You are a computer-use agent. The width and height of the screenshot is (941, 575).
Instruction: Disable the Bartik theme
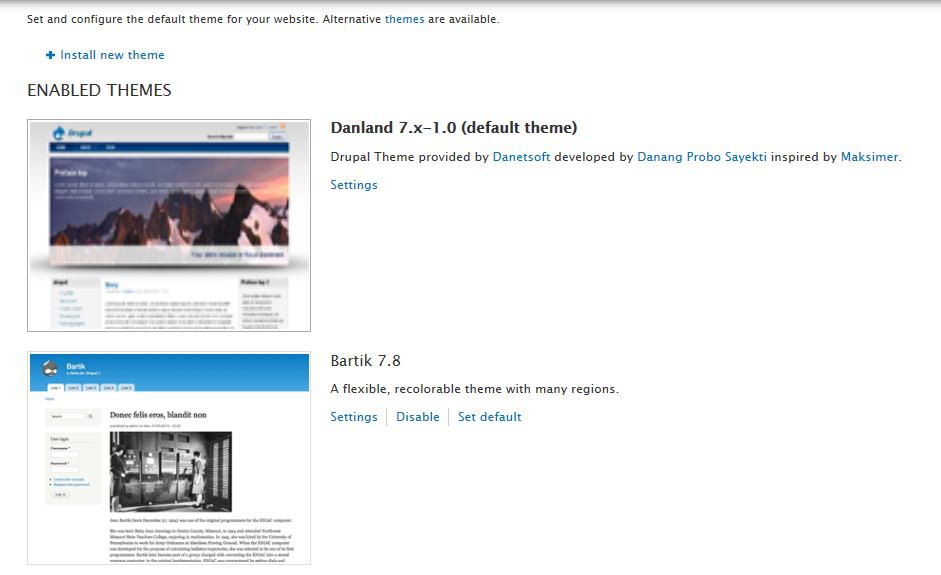pyautogui.click(x=418, y=417)
